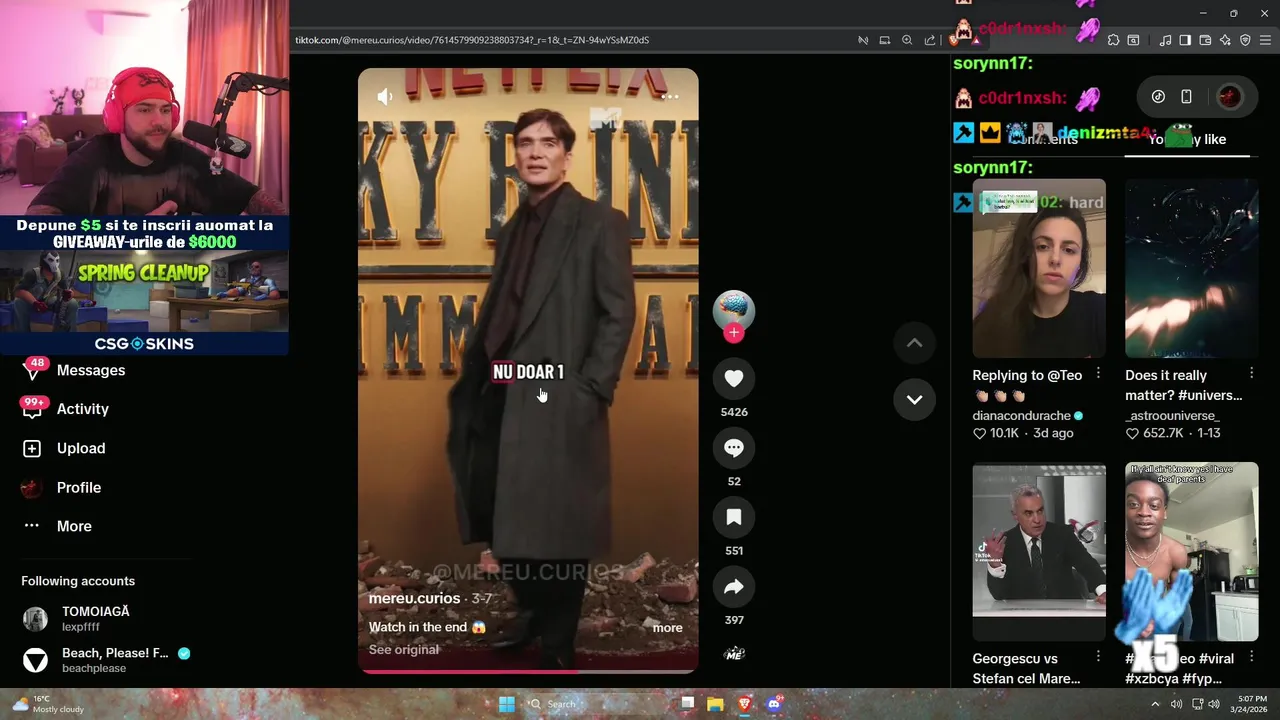Go to next video with down chevron
Screen dimensions: 1280x720
[914, 399]
